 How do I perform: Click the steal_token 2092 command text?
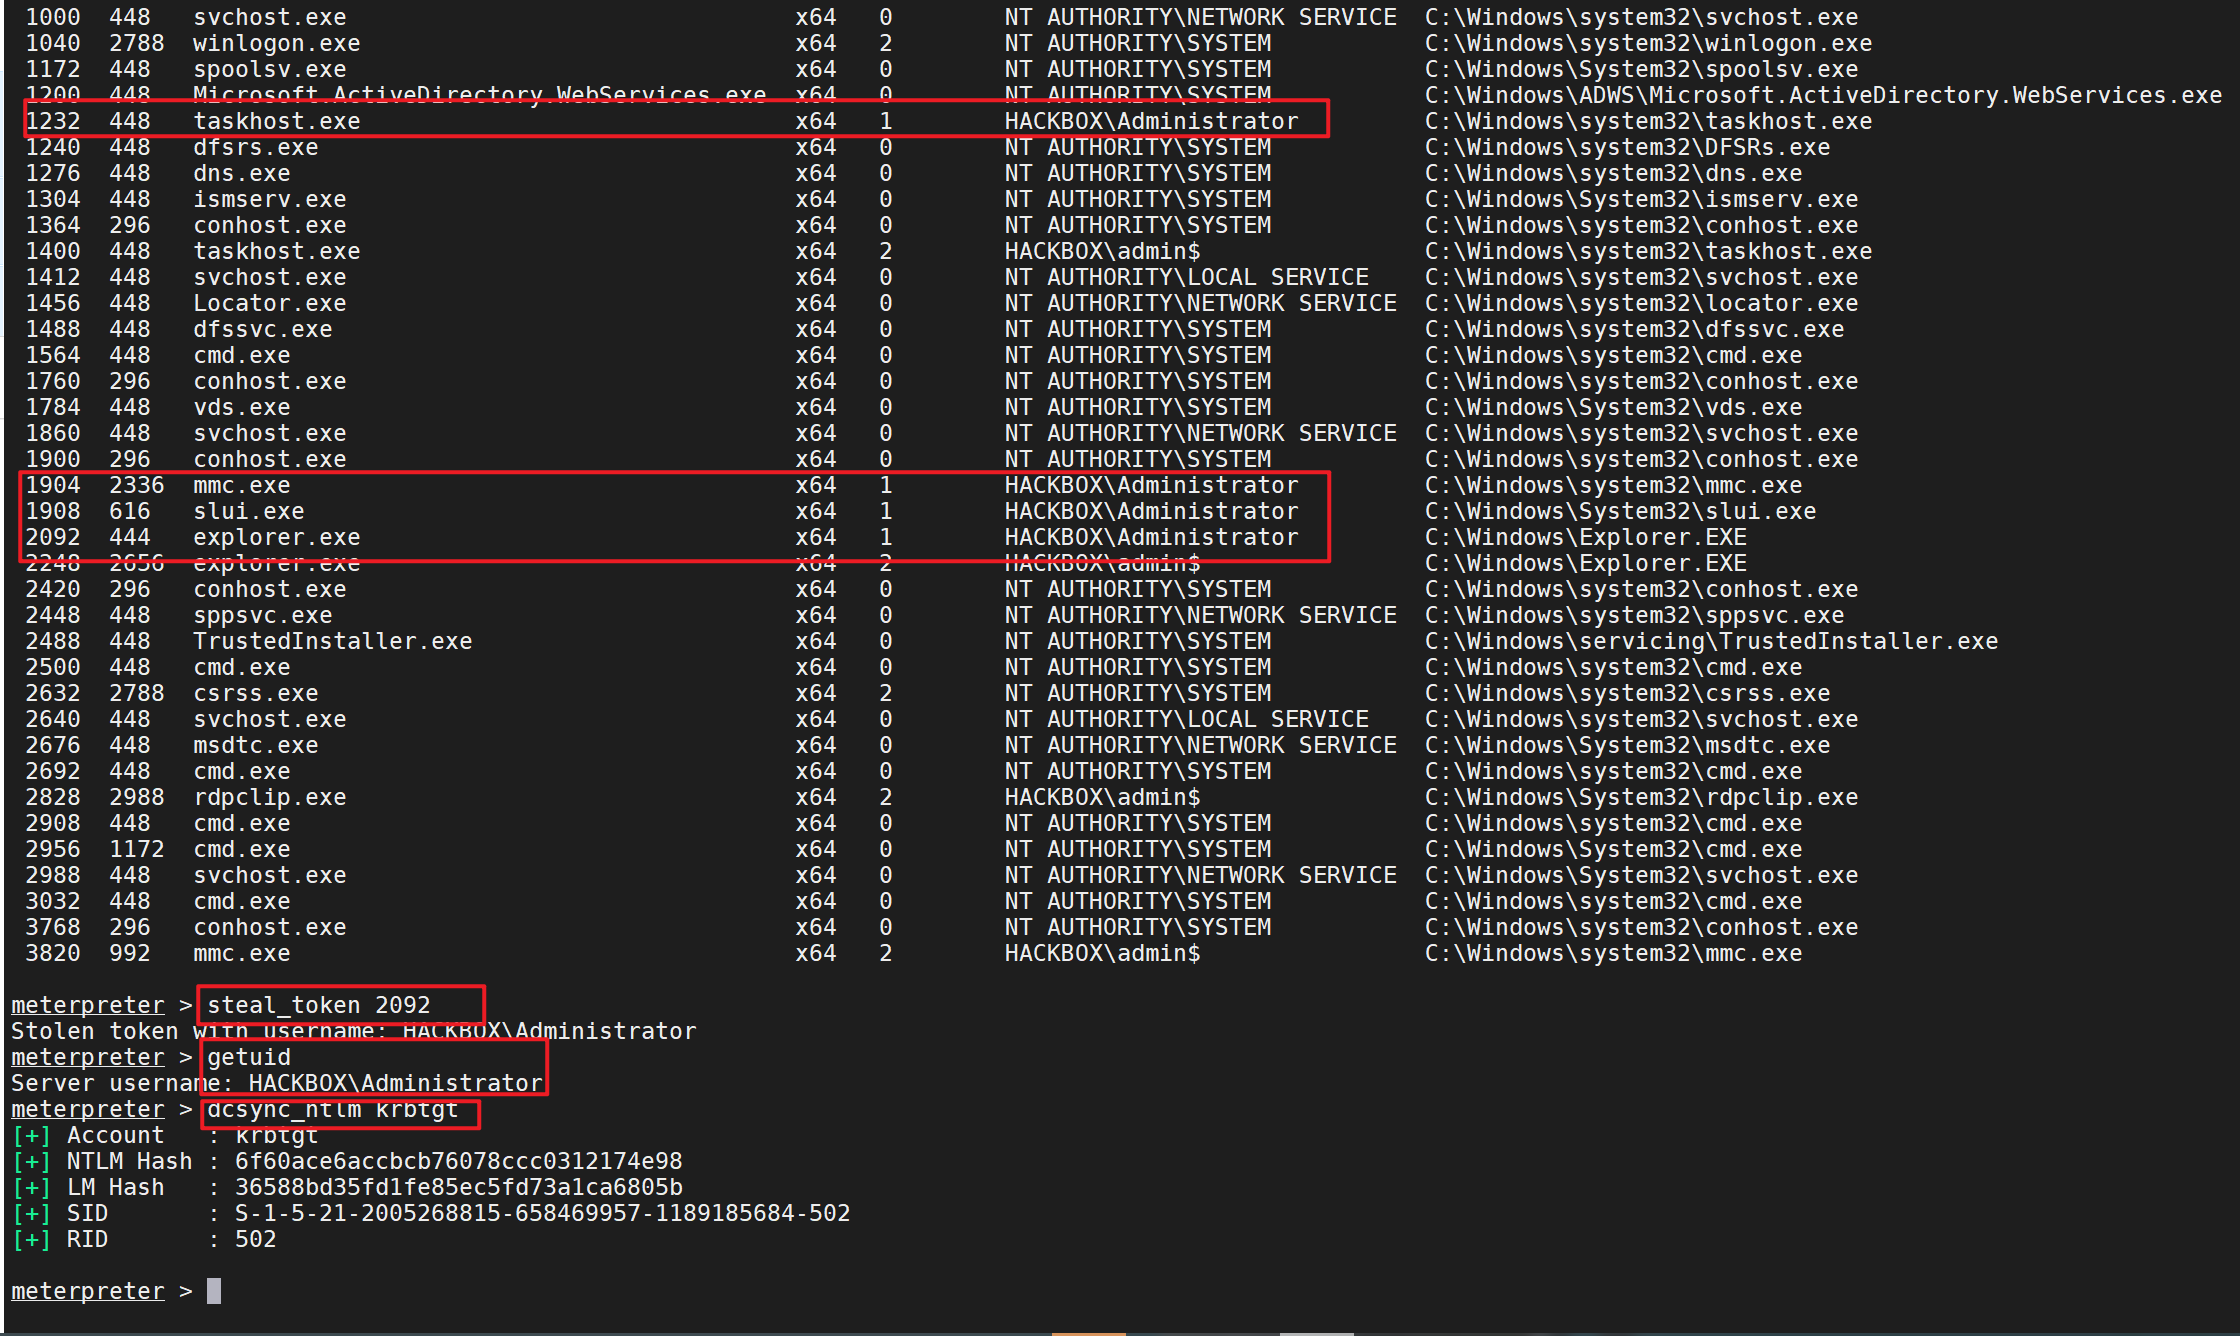(318, 1005)
